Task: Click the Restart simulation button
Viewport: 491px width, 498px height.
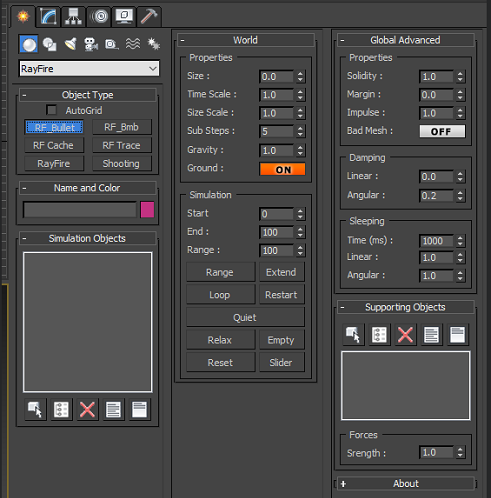Action: tap(281, 295)
